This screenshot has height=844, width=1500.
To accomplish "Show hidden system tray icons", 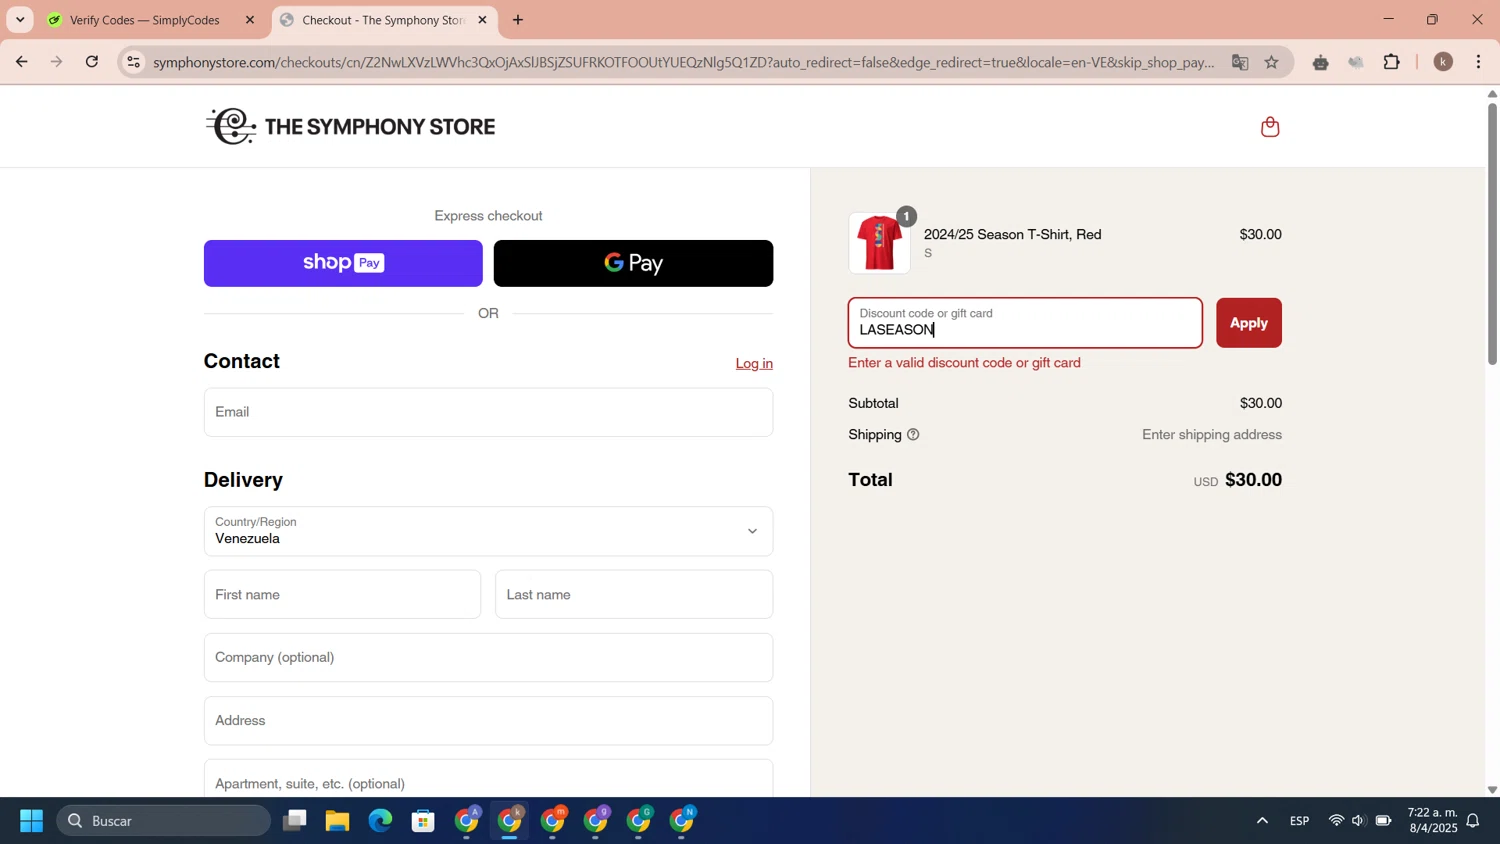I will pyautogui.click(x=1262, y=821).
